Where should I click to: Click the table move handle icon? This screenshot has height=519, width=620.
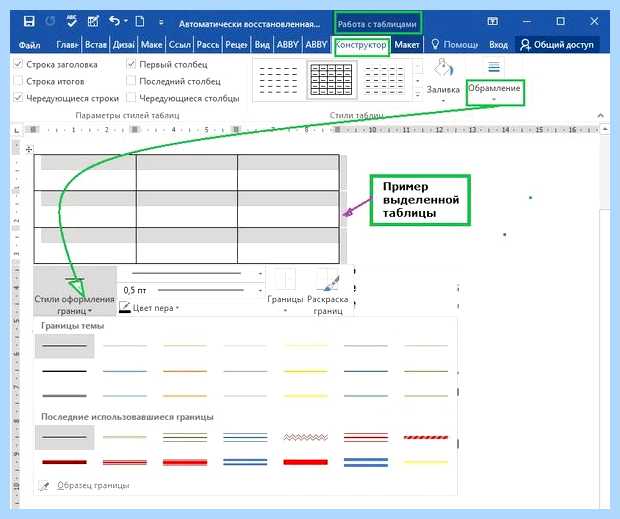coord(28,149)
